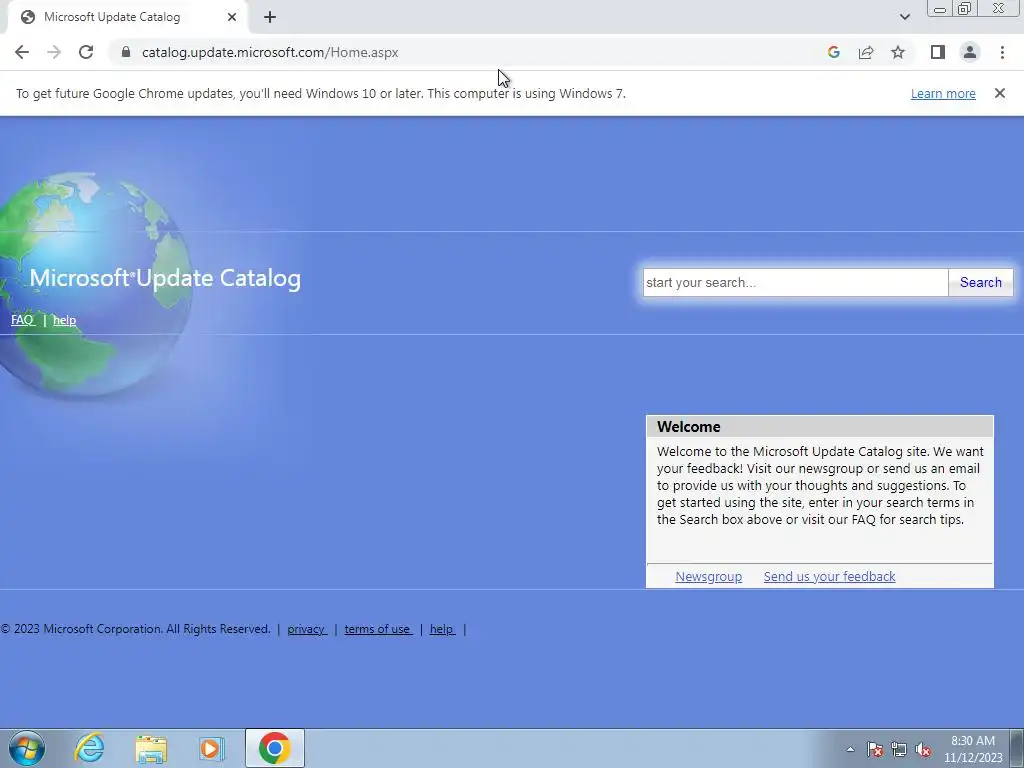The image size is (1024, 768).
Task: View site information via the lock icon
Action: 126,52
